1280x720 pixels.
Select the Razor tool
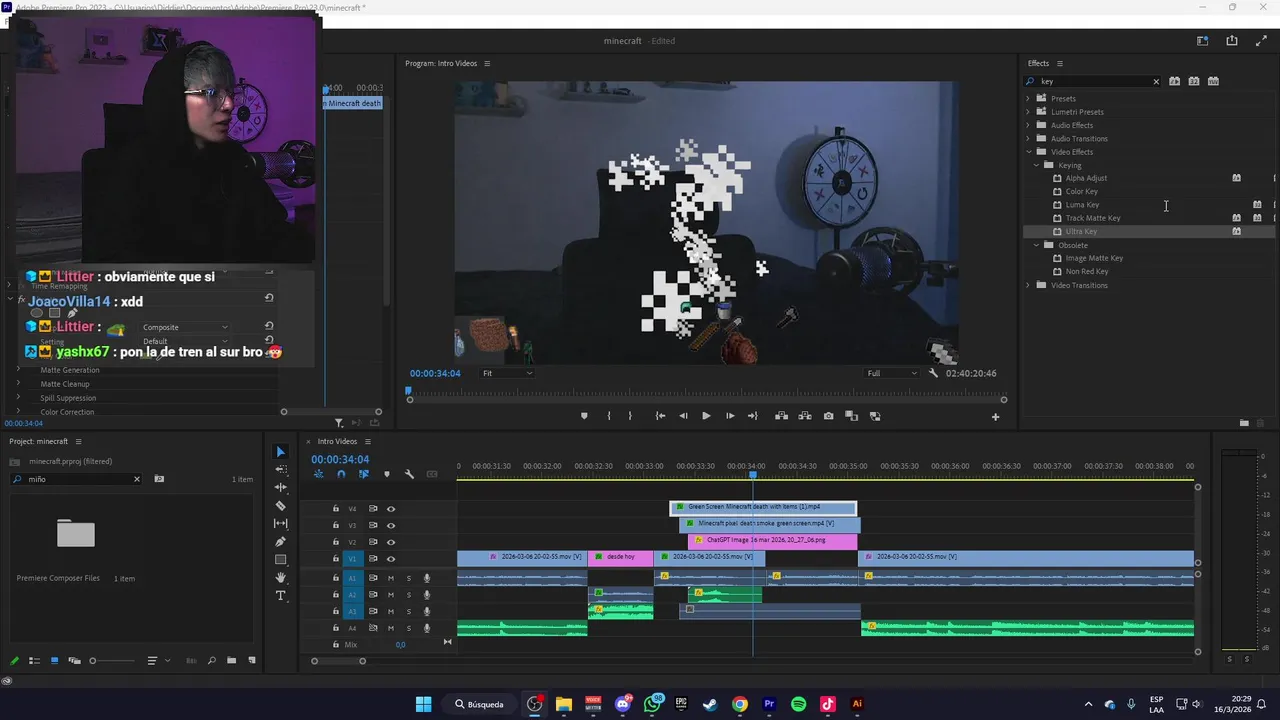280,506
